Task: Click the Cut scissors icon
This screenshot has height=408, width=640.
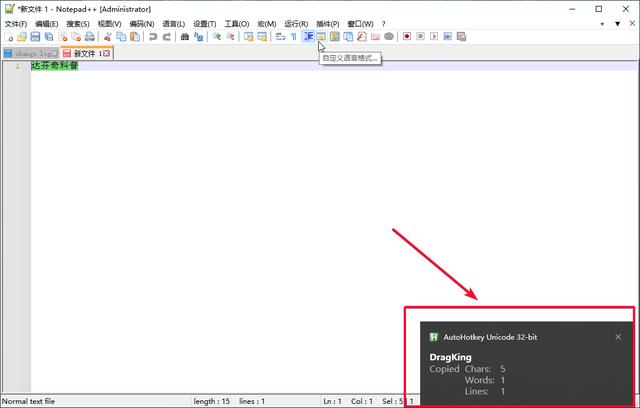Action: (106, 37)
